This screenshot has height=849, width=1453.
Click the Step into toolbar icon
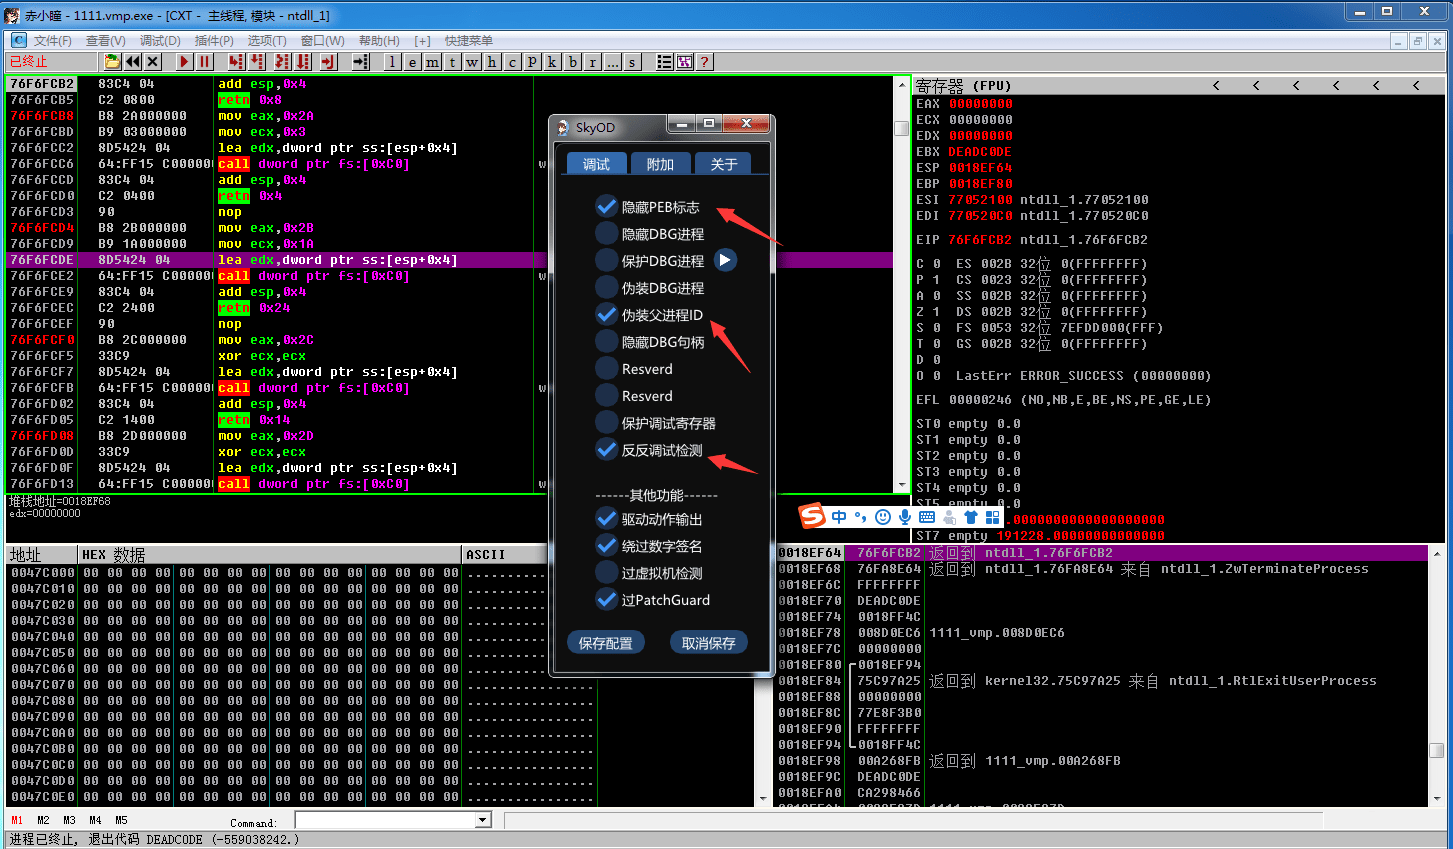point(236,62)
